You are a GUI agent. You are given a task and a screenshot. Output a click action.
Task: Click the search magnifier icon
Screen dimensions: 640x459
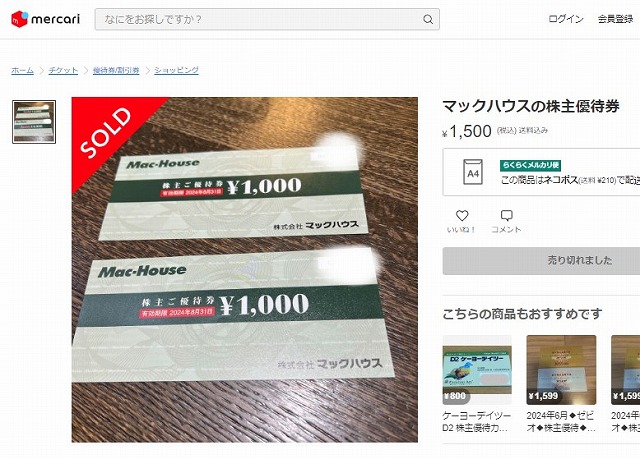point(428,19)
